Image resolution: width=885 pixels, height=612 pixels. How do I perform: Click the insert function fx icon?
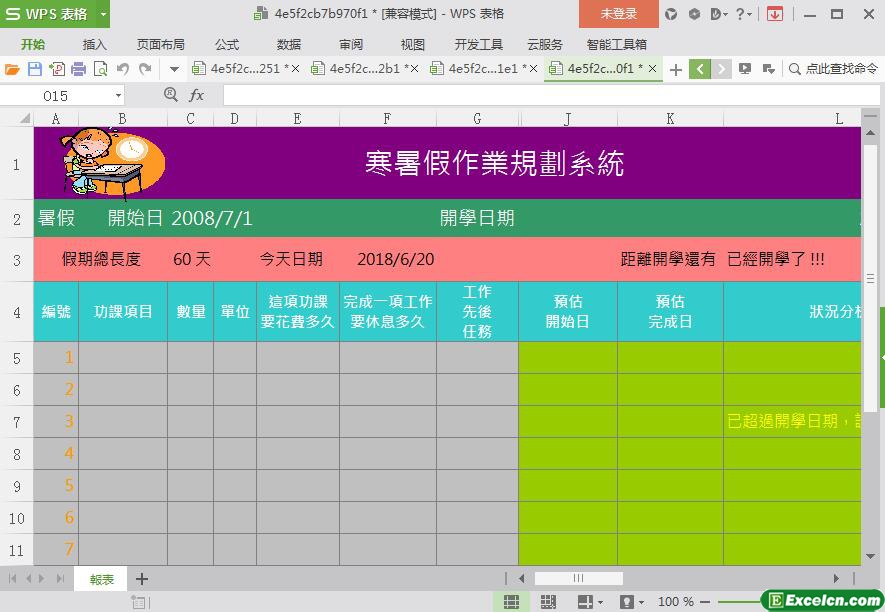coord(197,95)
